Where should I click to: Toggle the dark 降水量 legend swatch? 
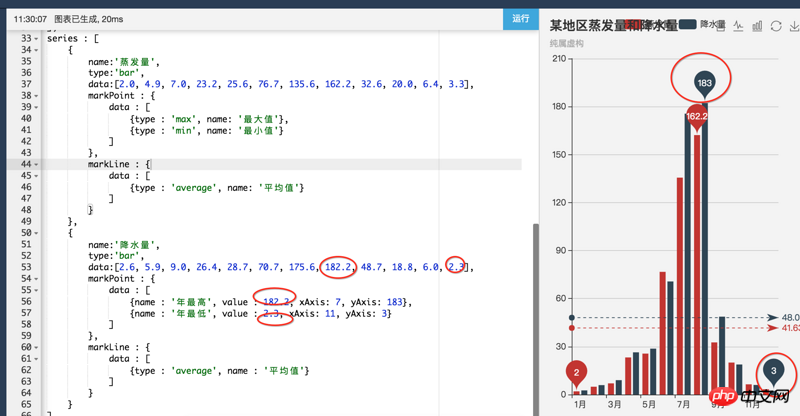click(687, 25)
